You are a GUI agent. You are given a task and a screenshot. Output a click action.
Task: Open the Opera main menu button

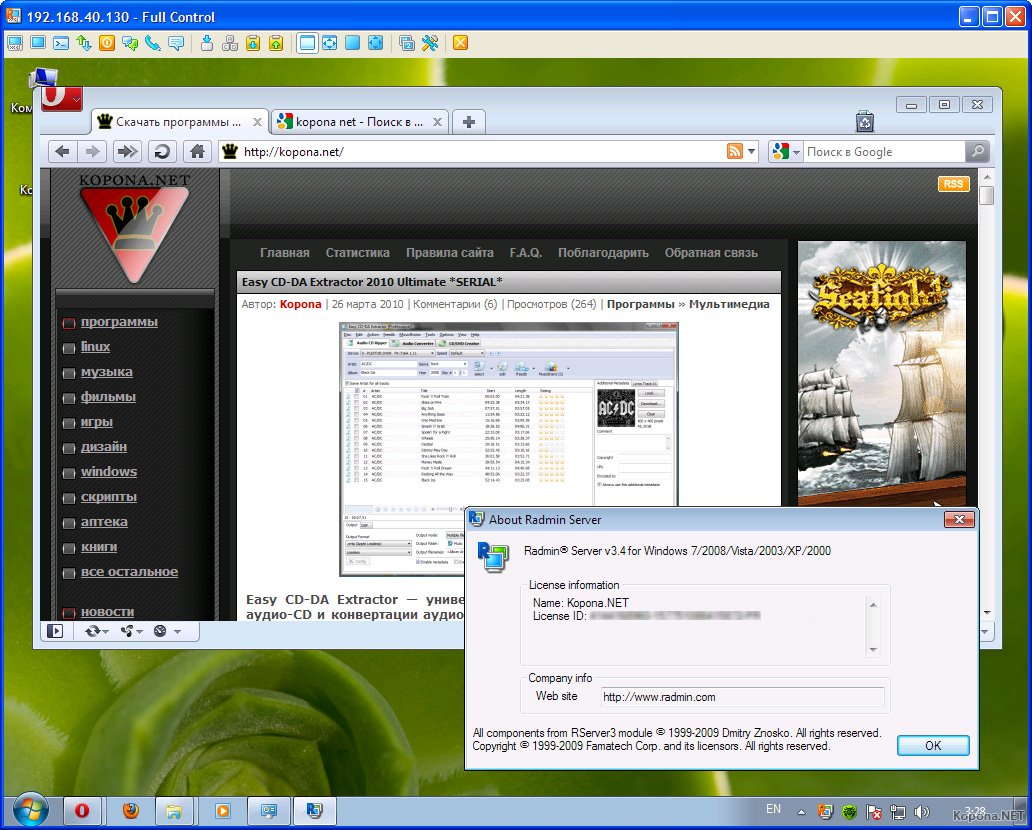62,99
